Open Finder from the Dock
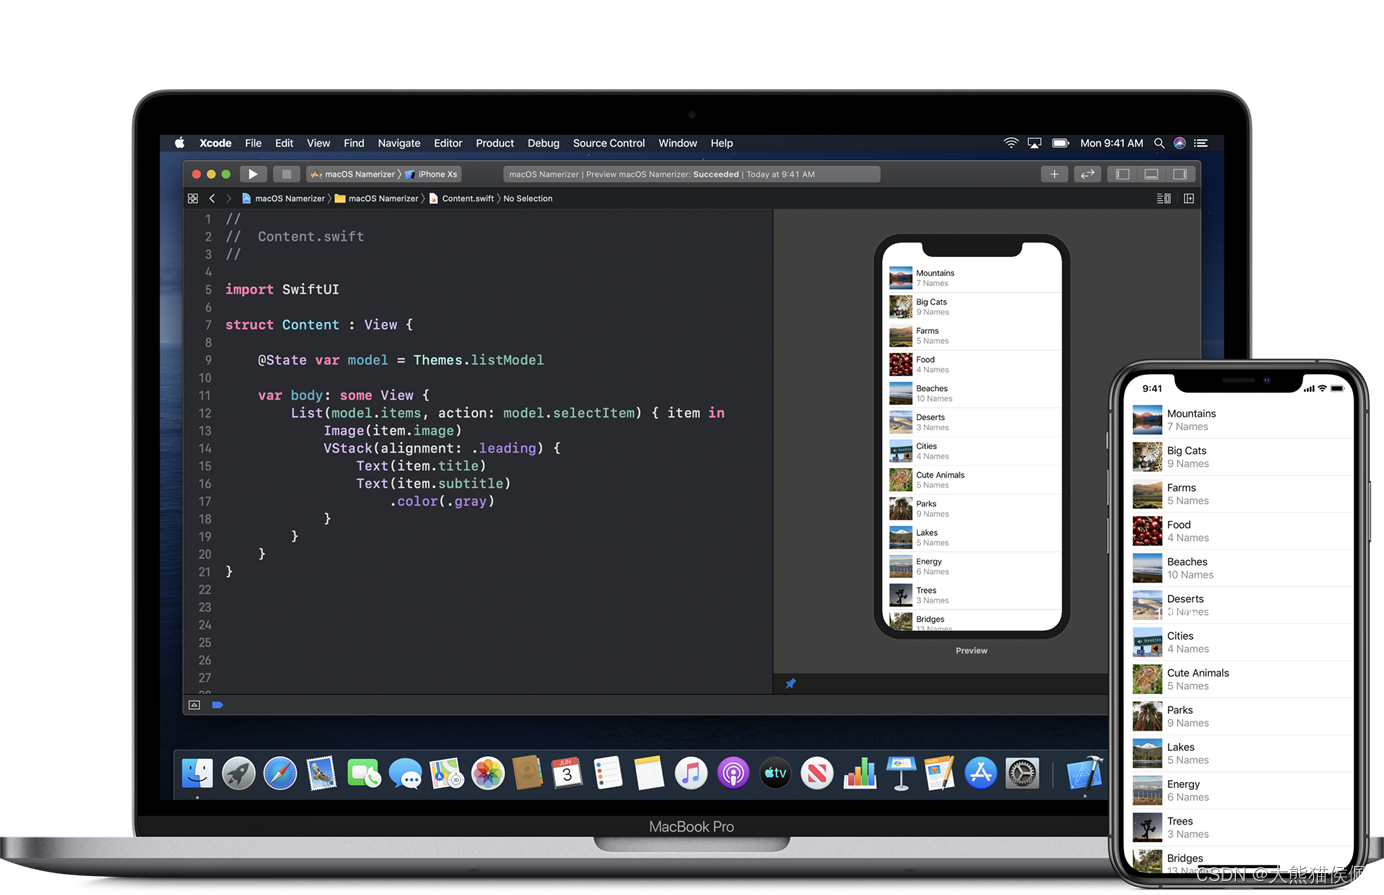The height and width of the screenshot is (895, 1384). pyautogui.click(x=197, y=773)
